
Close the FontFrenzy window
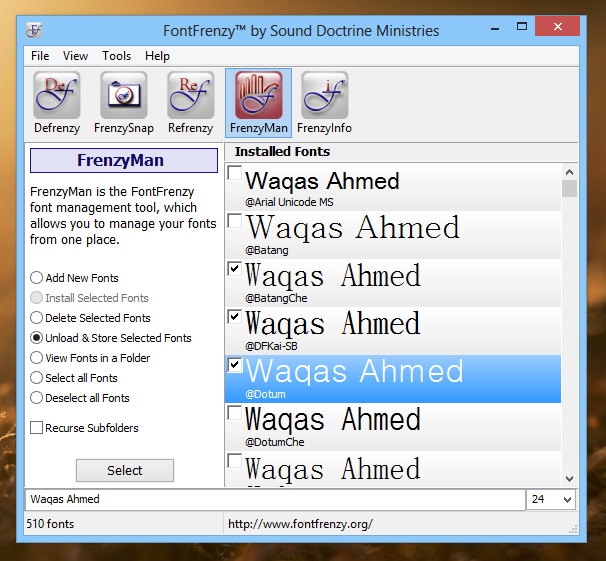point(557,26)
